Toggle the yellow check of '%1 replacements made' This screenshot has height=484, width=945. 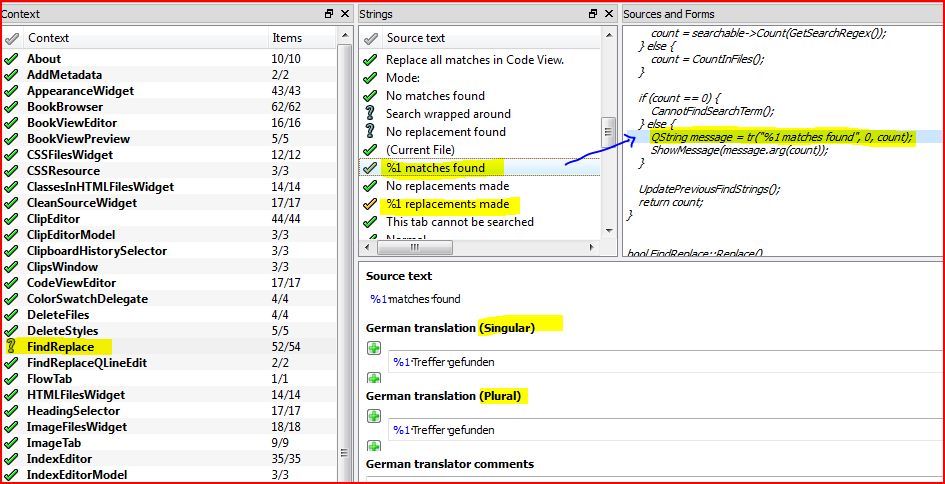tap(370, 204)
